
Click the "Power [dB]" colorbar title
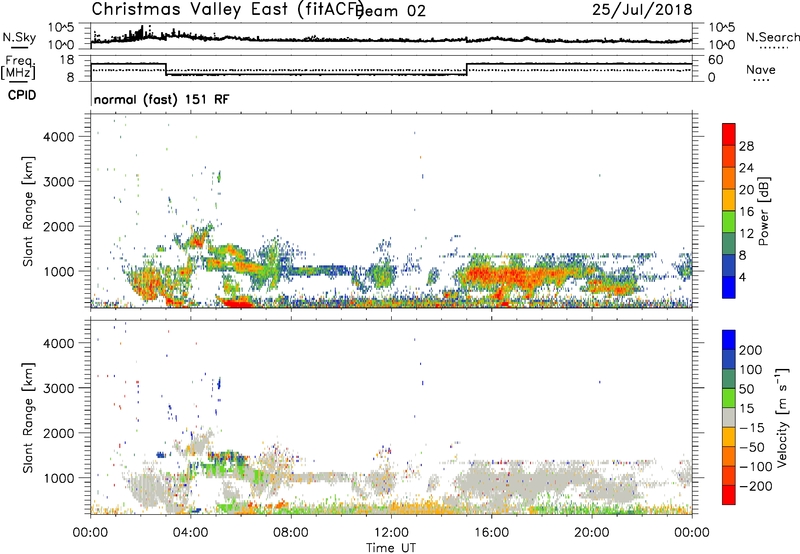[x=764, y=211]
